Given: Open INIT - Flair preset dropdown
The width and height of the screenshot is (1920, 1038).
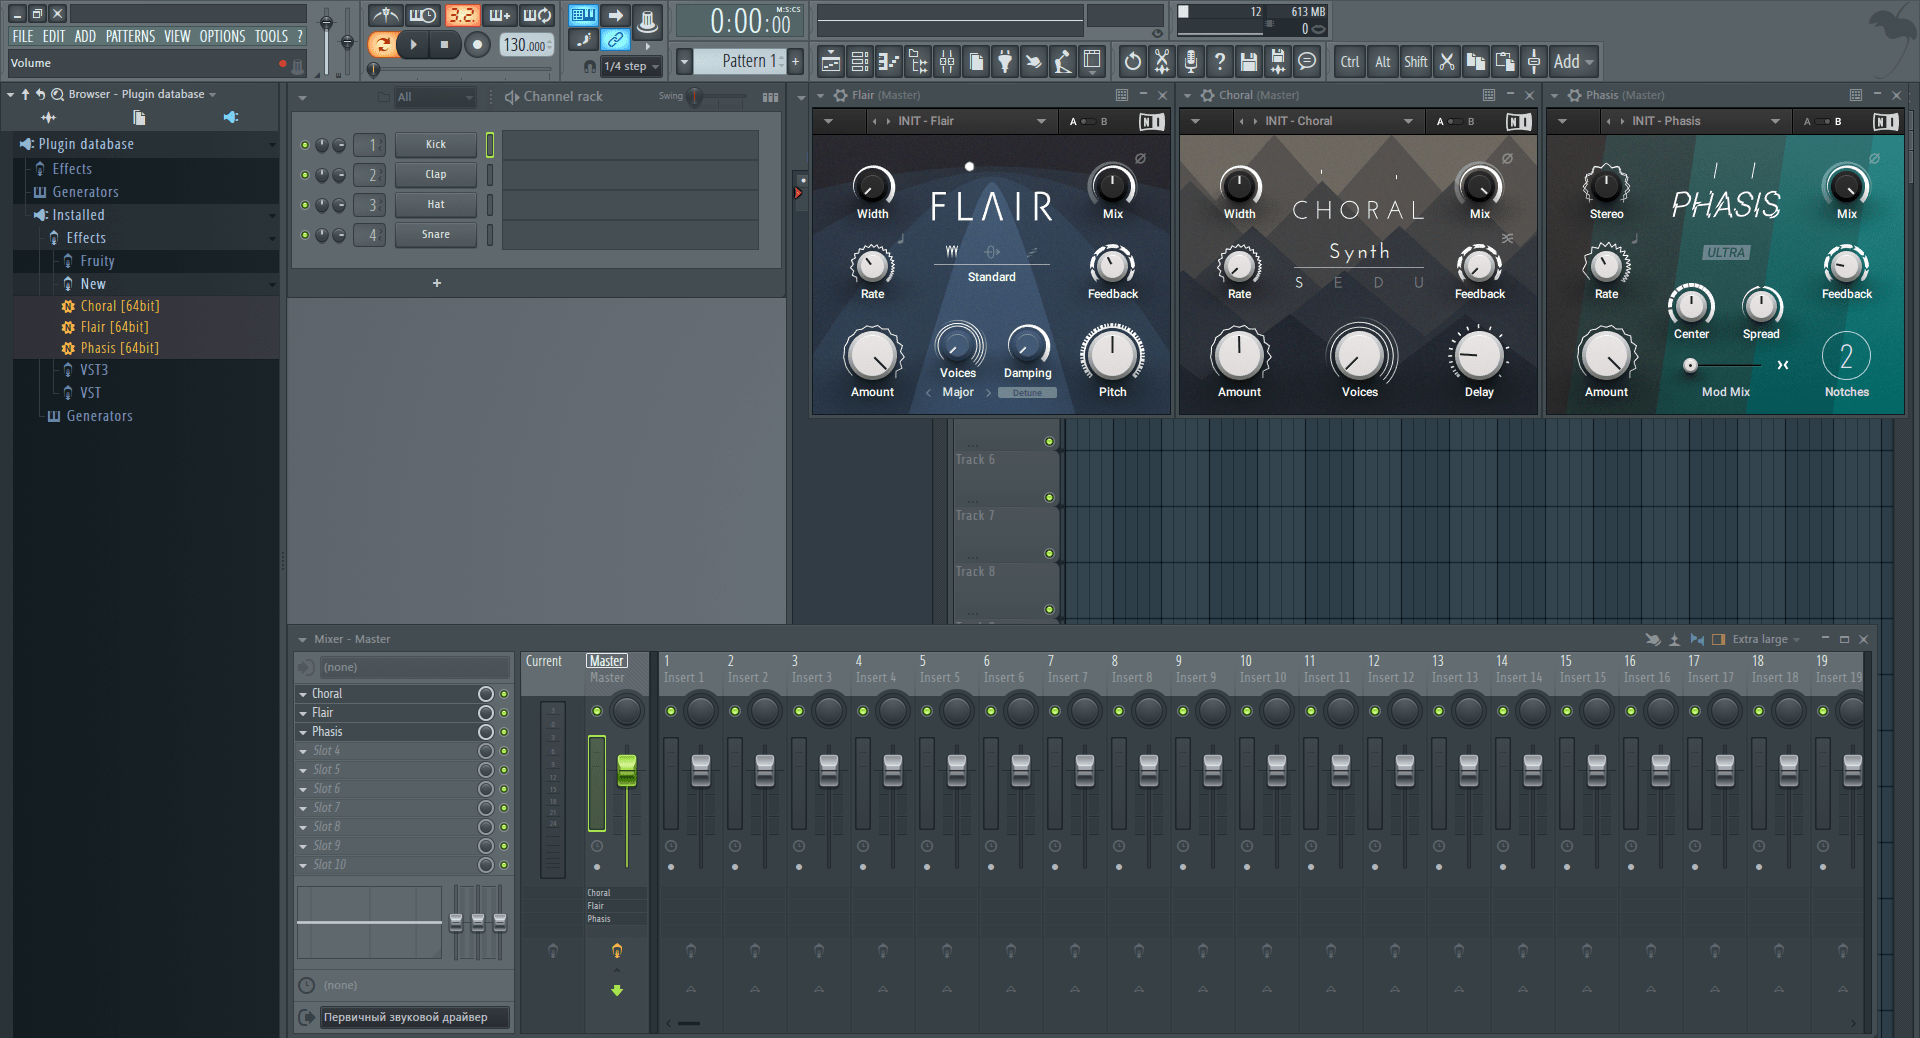Looking at the screenshot, I should click(x=1041, y=121).
